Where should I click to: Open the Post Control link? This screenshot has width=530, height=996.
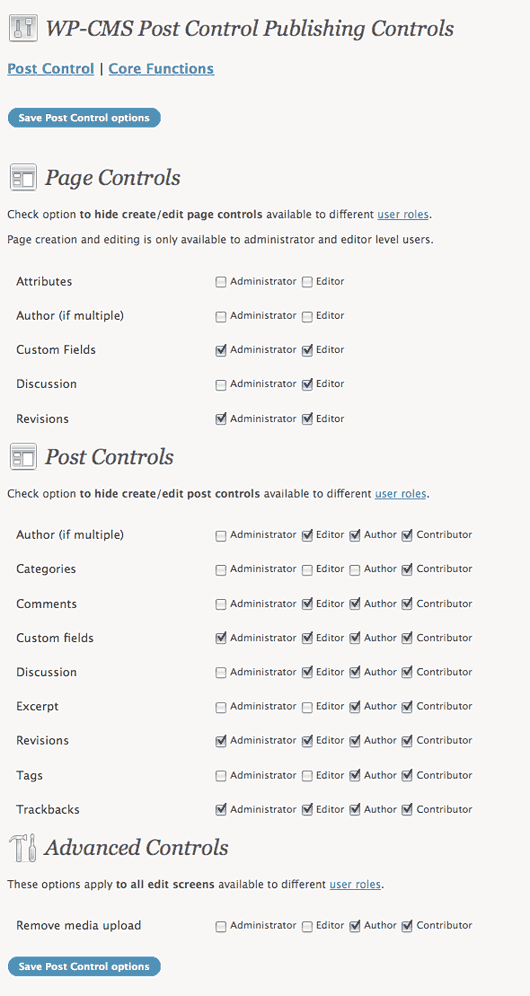(51, 69)
